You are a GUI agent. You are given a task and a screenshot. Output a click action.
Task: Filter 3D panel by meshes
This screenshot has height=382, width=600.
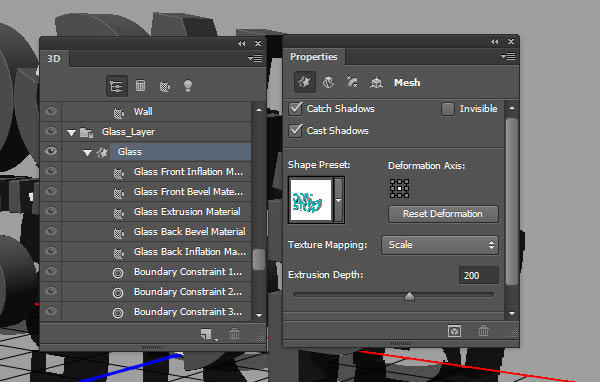coord(140,86)
